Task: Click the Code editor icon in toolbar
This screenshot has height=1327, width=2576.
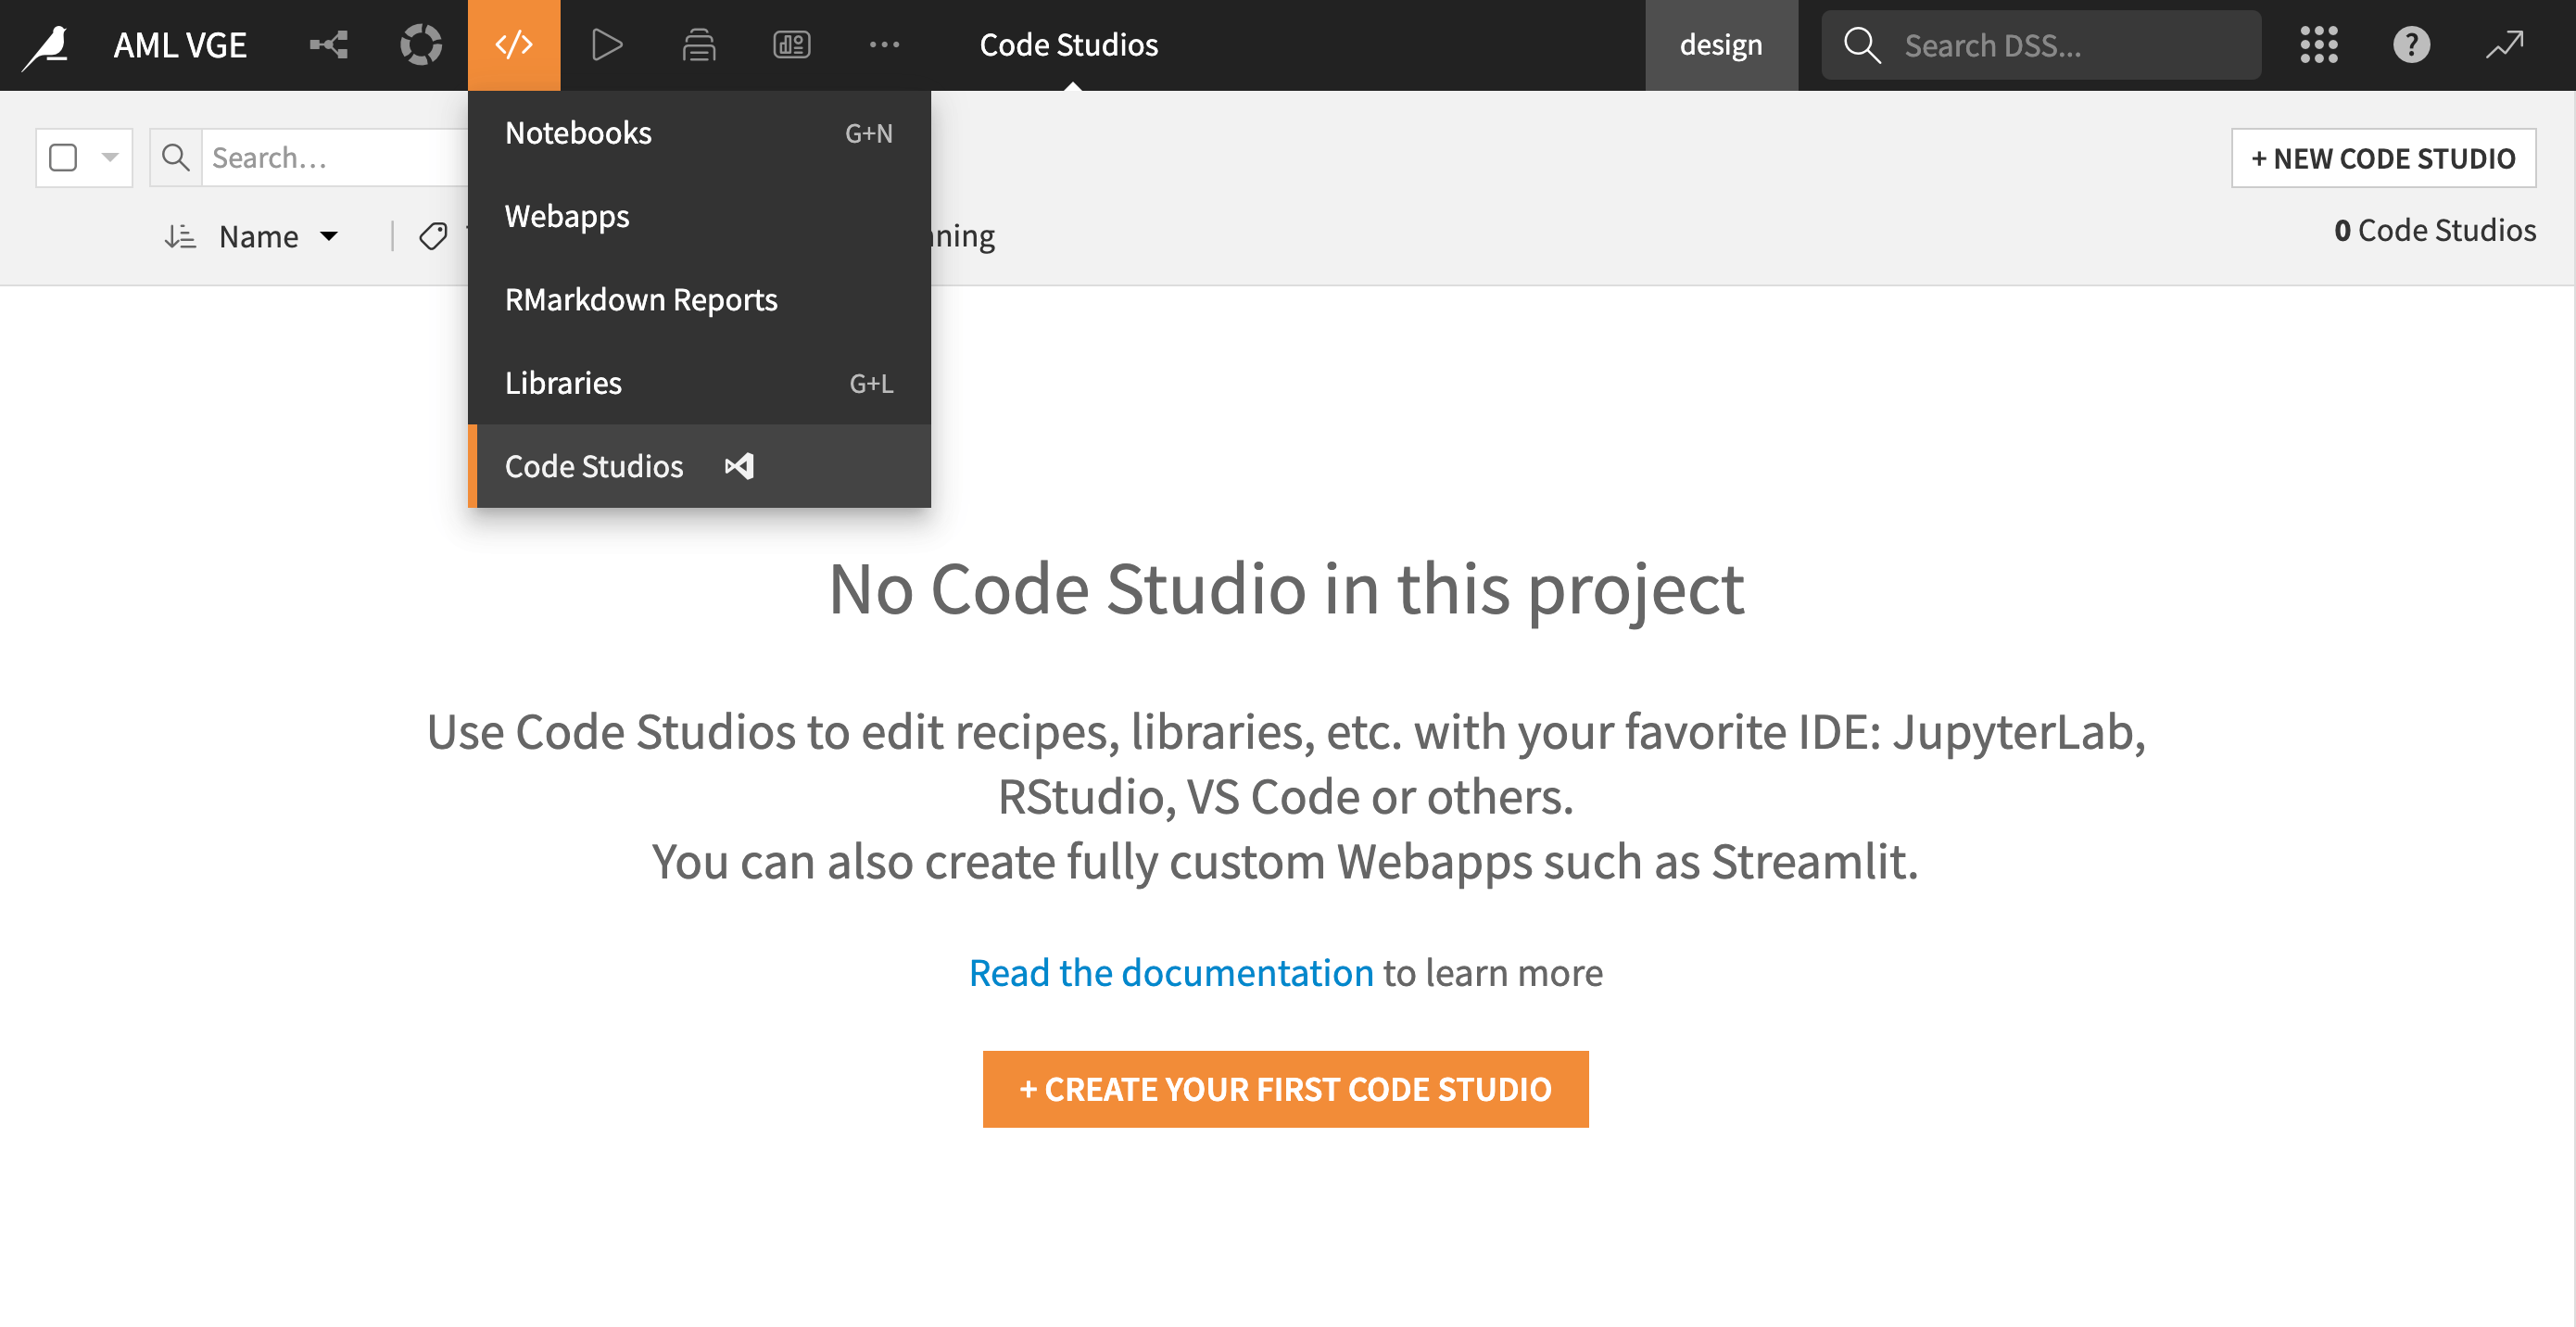Action: 512,45
